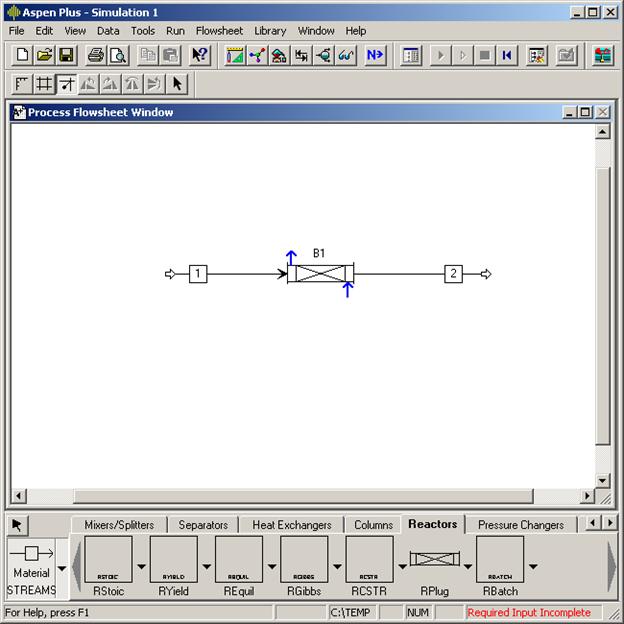
Task: Click the Save diskette icon
Action: [x=66, y=55]
